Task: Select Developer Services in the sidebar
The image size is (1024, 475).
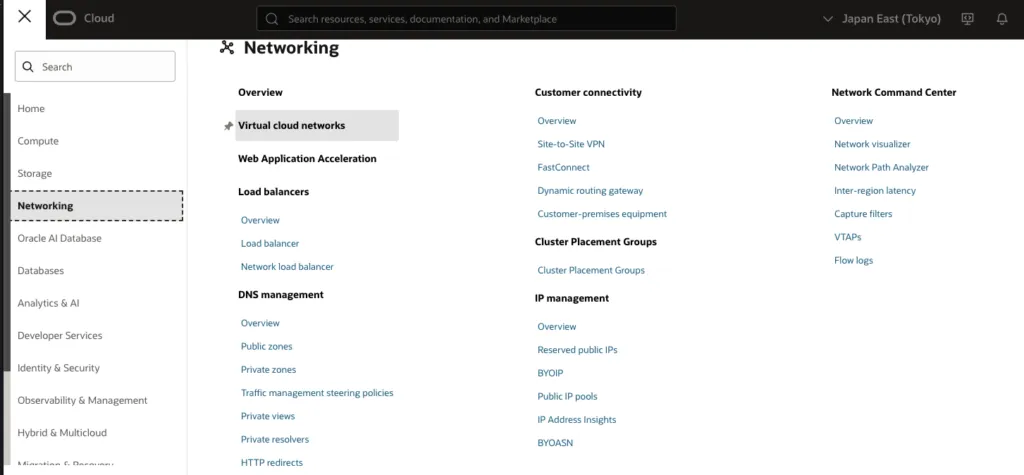Action: (x=60, y=335)
